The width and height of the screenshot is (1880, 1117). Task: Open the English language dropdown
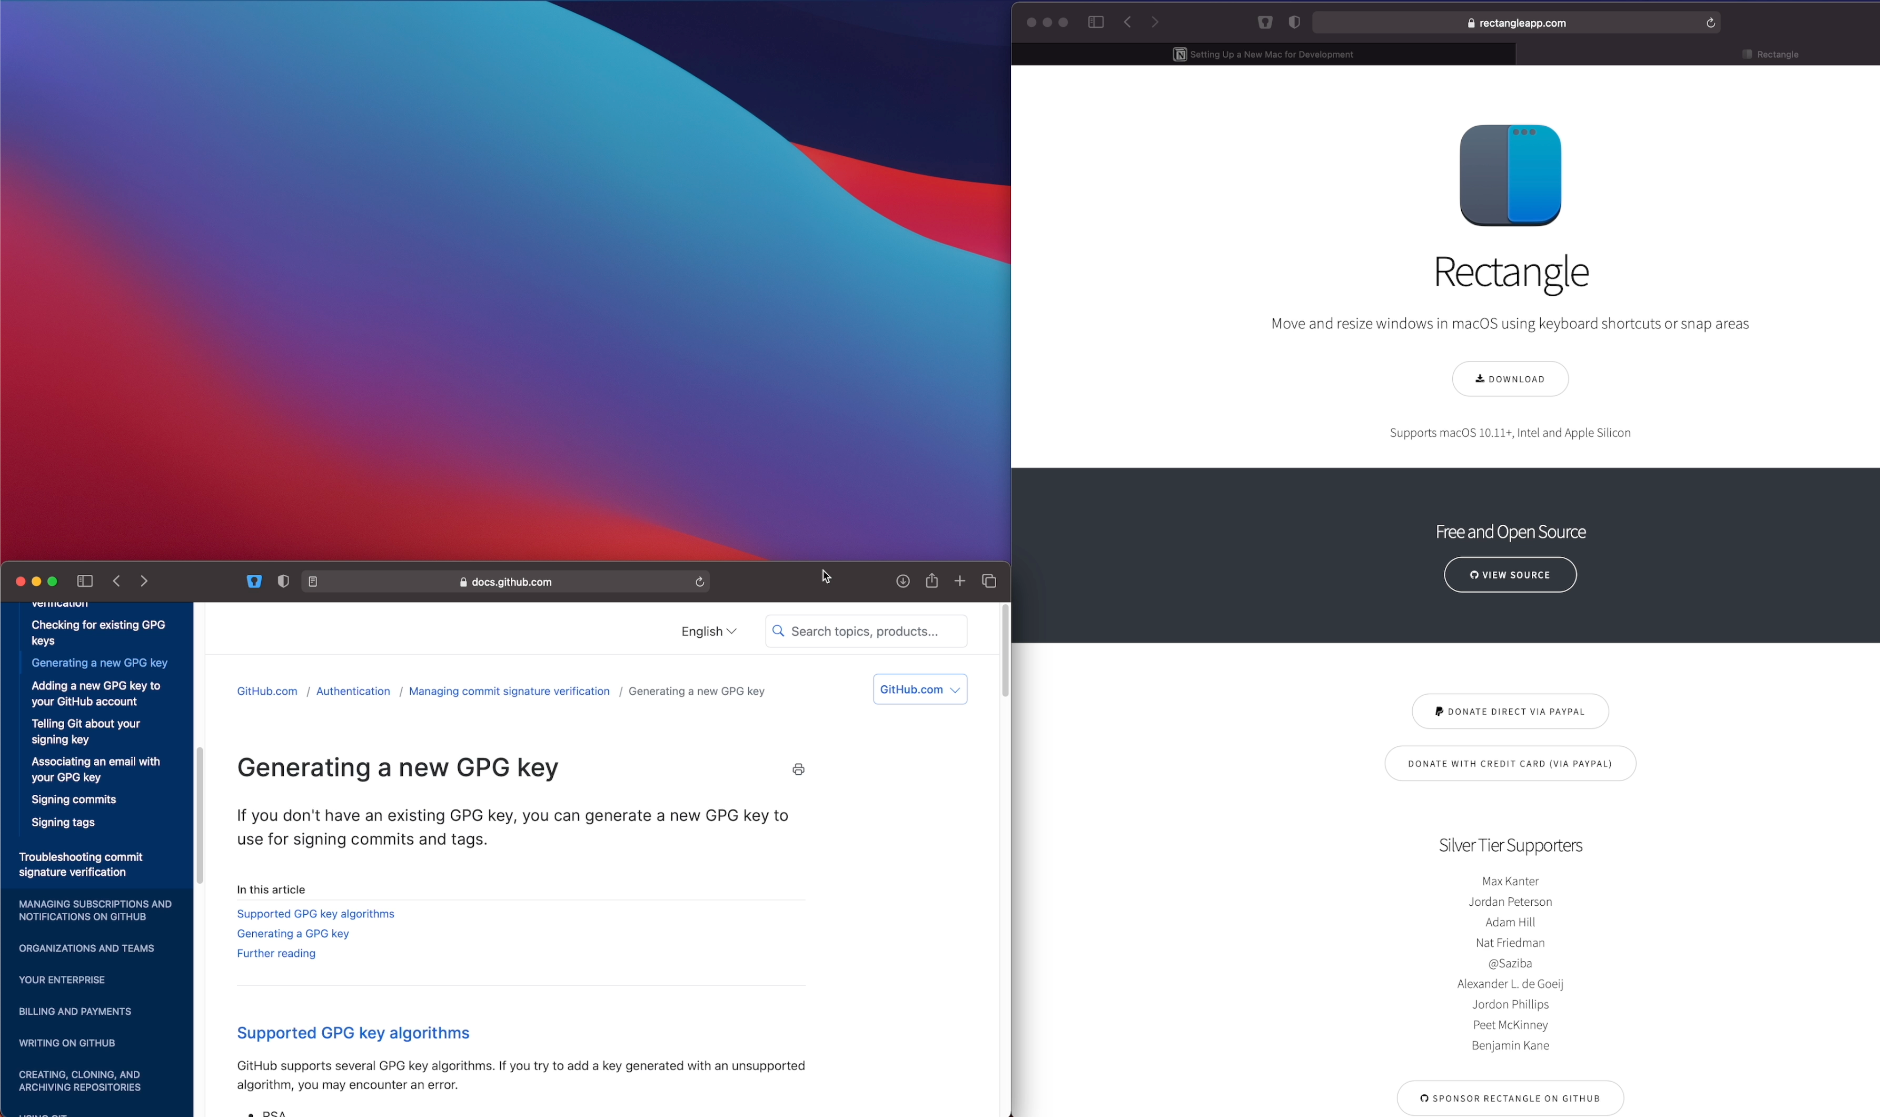coord(709,631)
